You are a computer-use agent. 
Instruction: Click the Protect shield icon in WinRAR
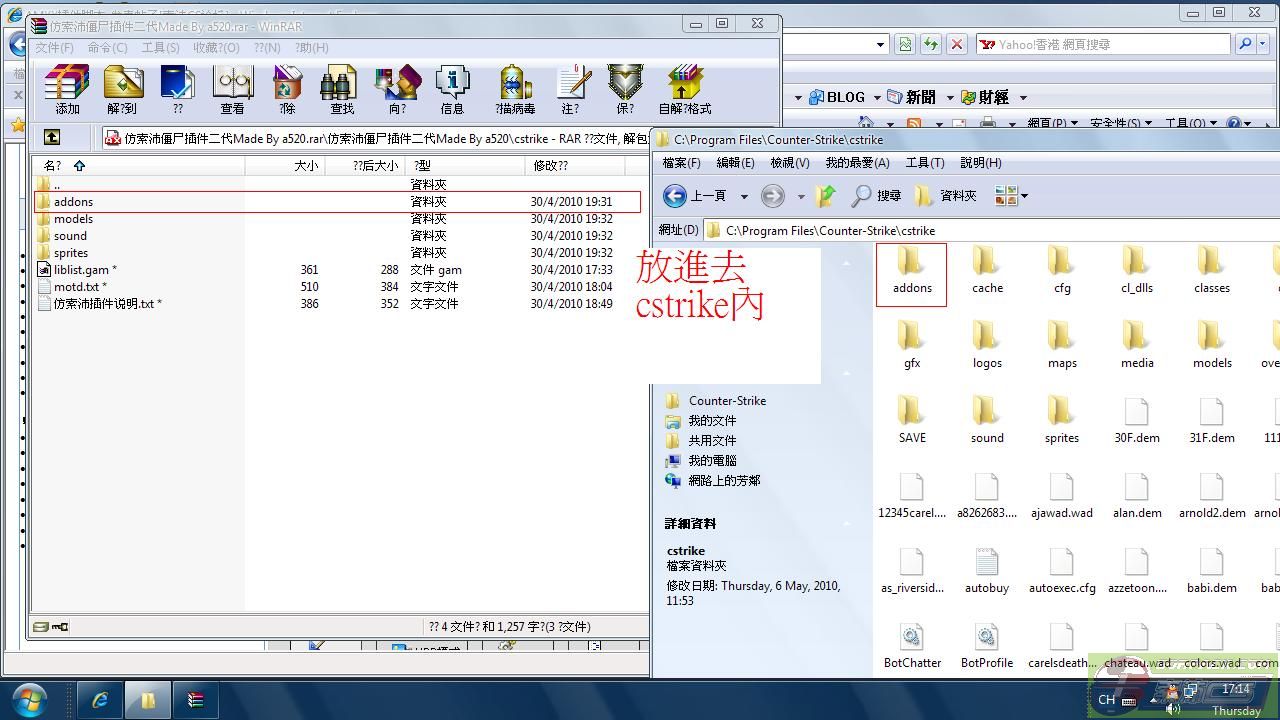coord(625,90)
